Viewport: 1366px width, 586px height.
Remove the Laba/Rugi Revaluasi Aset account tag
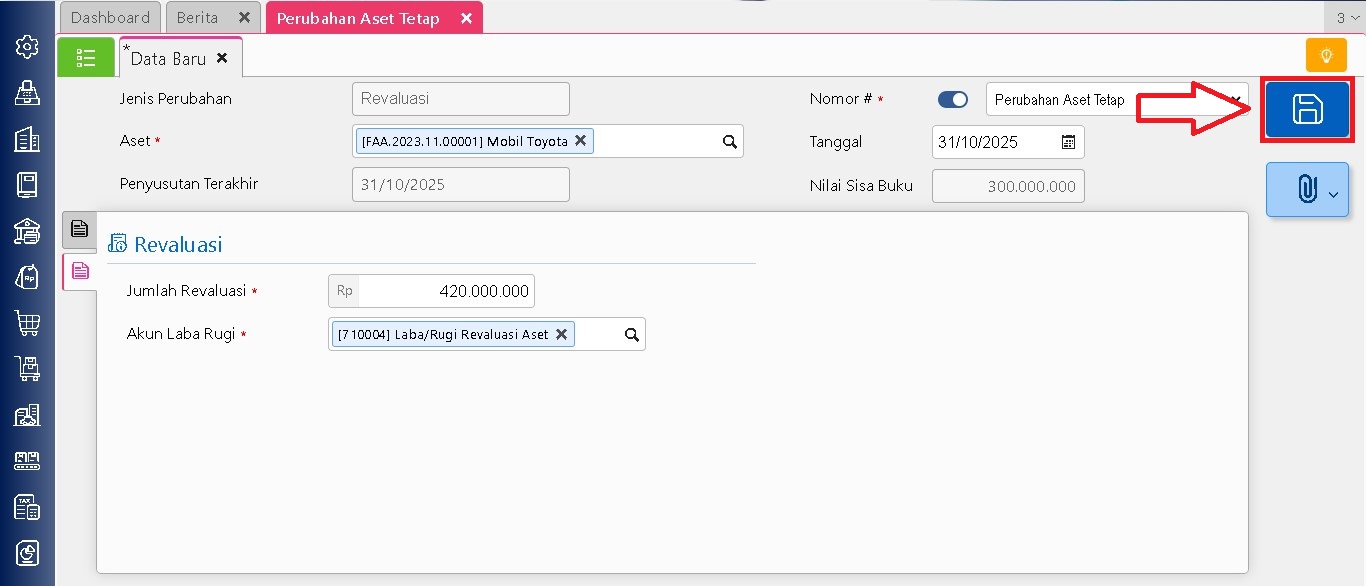point(561,334)
